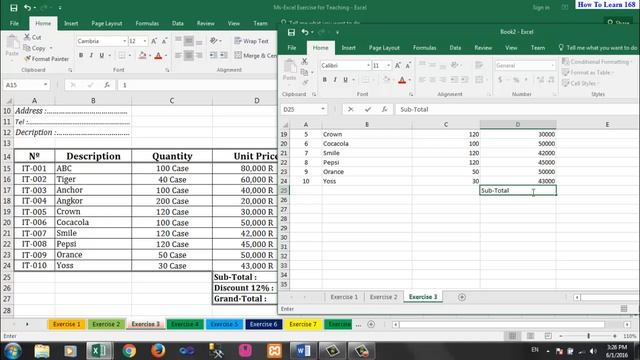Image resolution: width=640 pixels, height=360 pixels.
Task: Open General number format dropdown in Book2
Action: point(553,65)
